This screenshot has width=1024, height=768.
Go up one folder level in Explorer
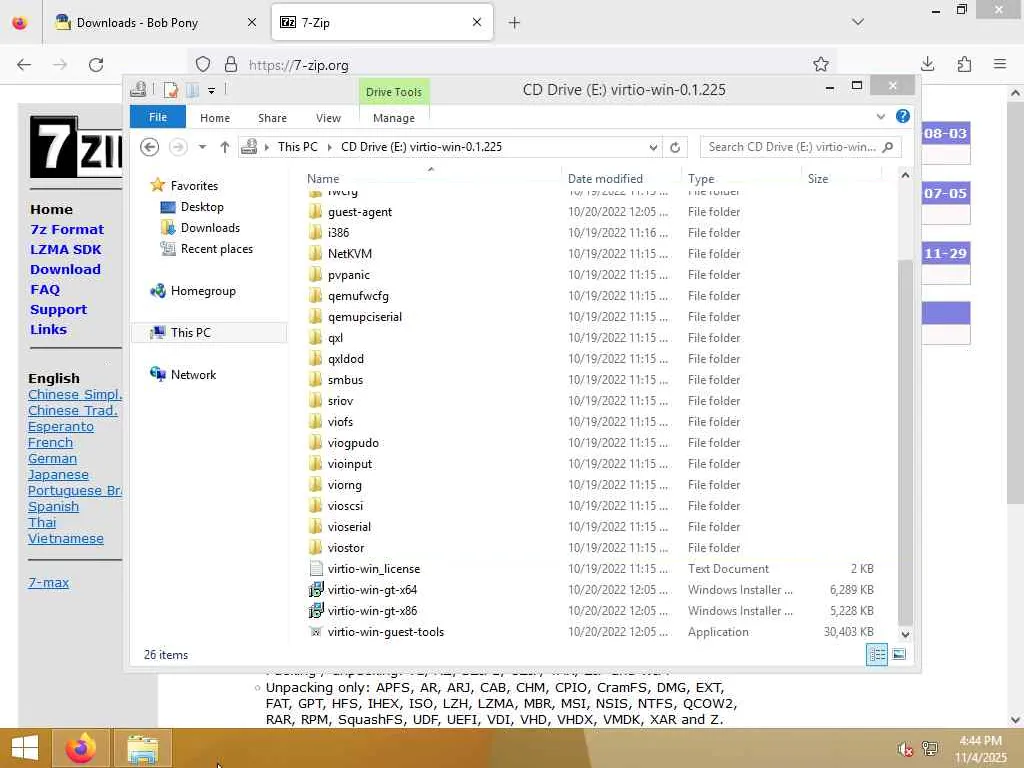tap(225, 147)
